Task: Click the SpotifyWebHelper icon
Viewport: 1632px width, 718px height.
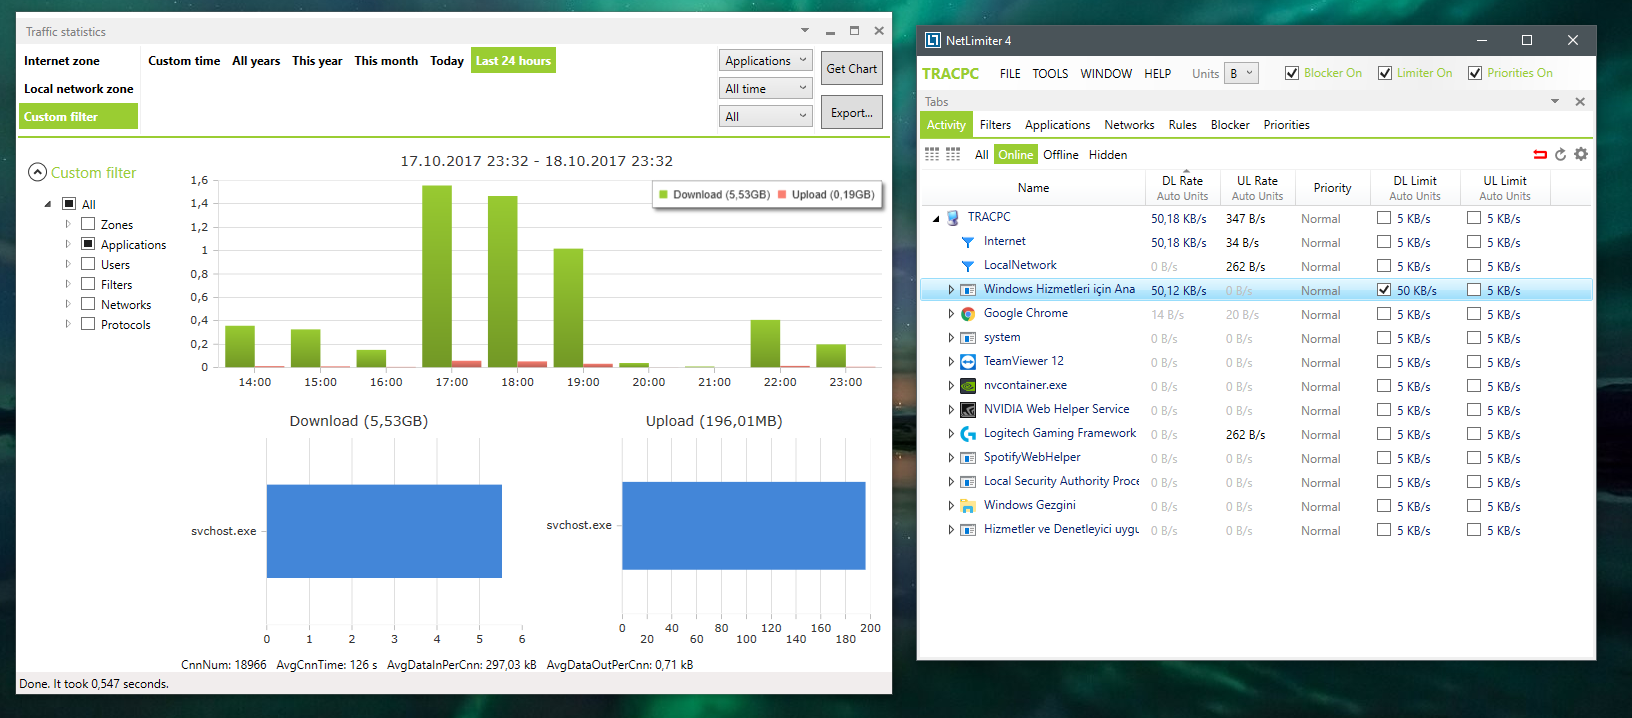Action: pyautogui.click(x=968, y=458)
